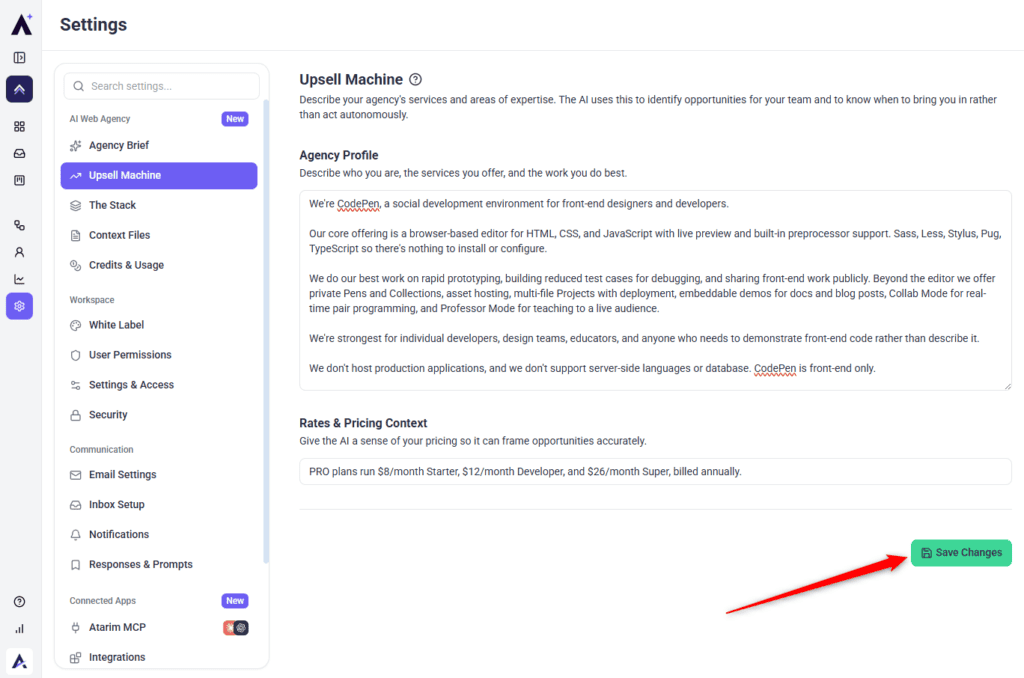The image size is (1024, 678).
Task: Click the magnifier icon in search settings
Action: point(78,86)
